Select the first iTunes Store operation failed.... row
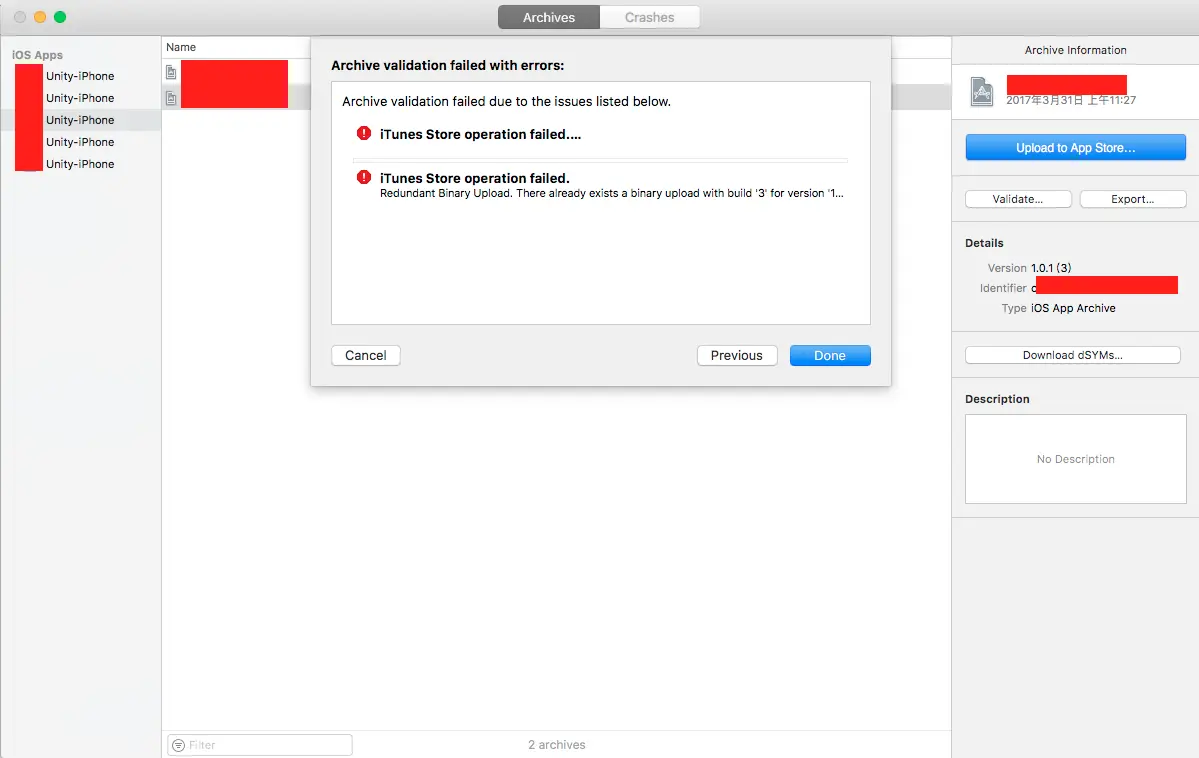The width and height of the screenshot is (1199, 758). pyautogui.click(x=600, y=134)
